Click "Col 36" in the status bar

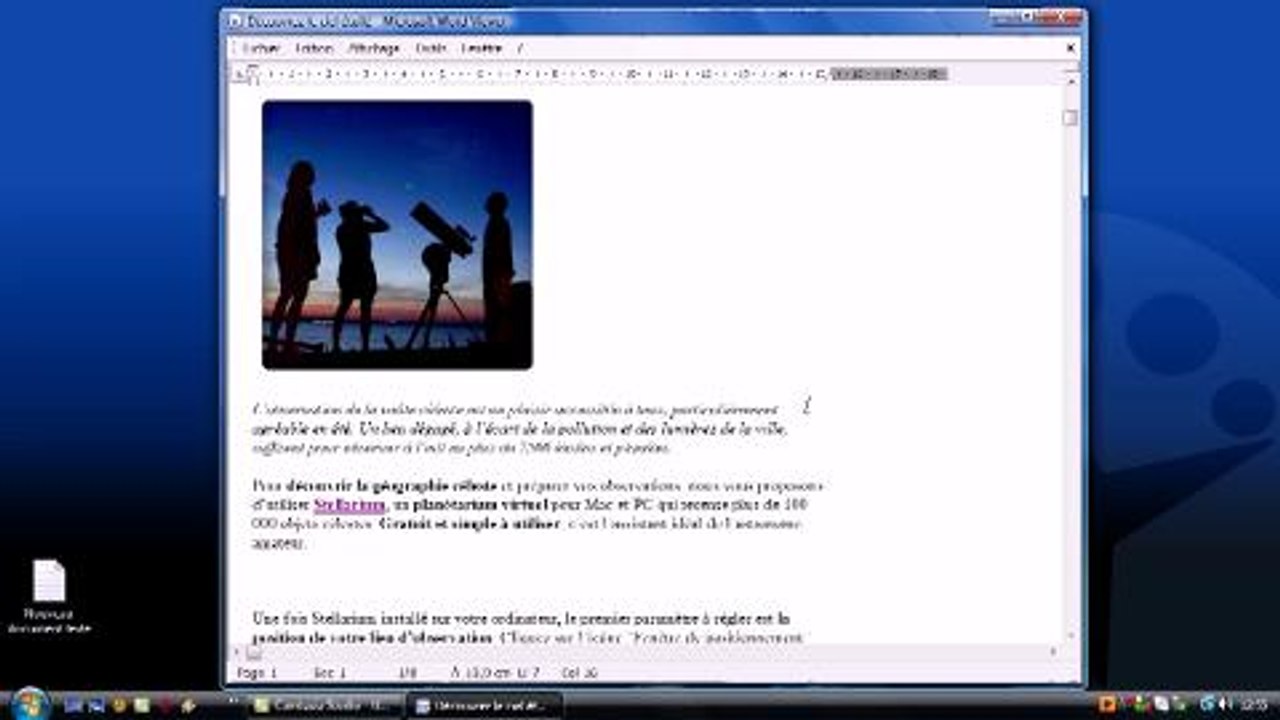(x=579, y=673)
